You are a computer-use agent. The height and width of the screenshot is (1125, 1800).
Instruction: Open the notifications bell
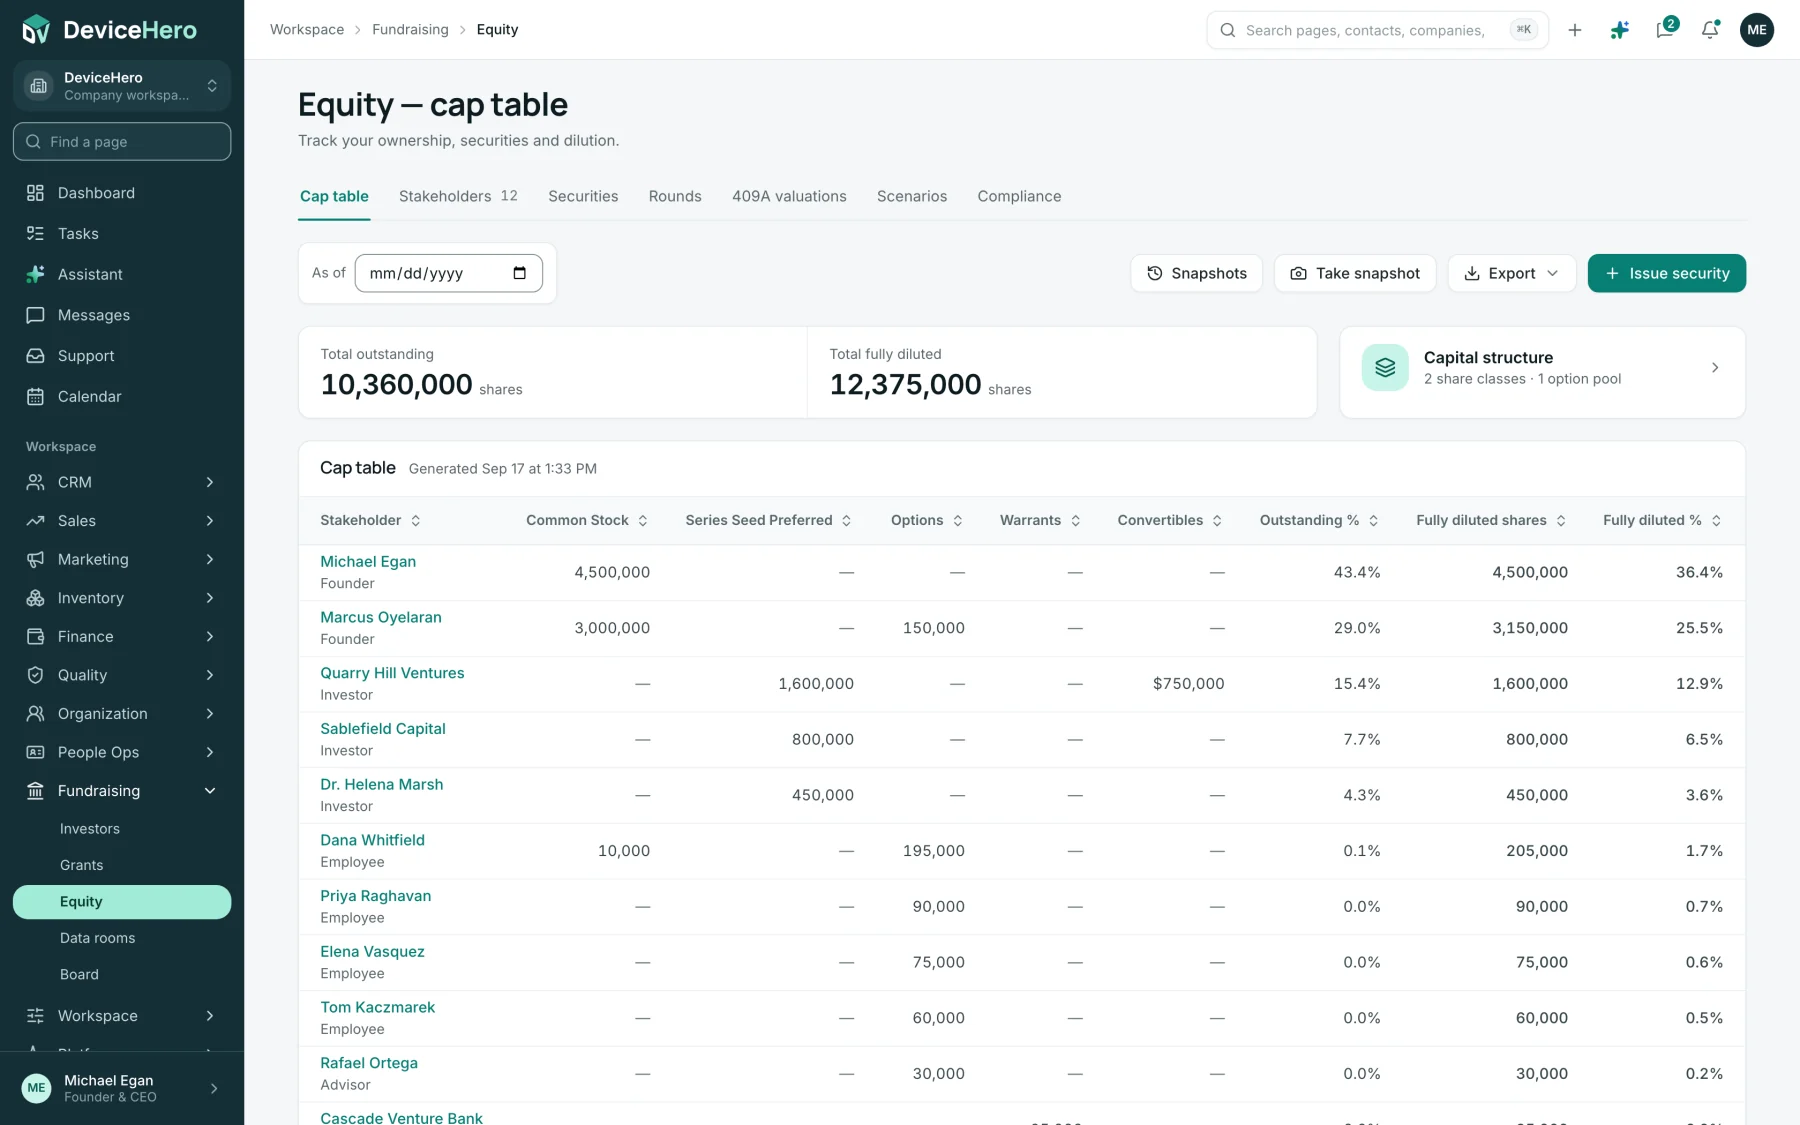(x=1710, y=30)
